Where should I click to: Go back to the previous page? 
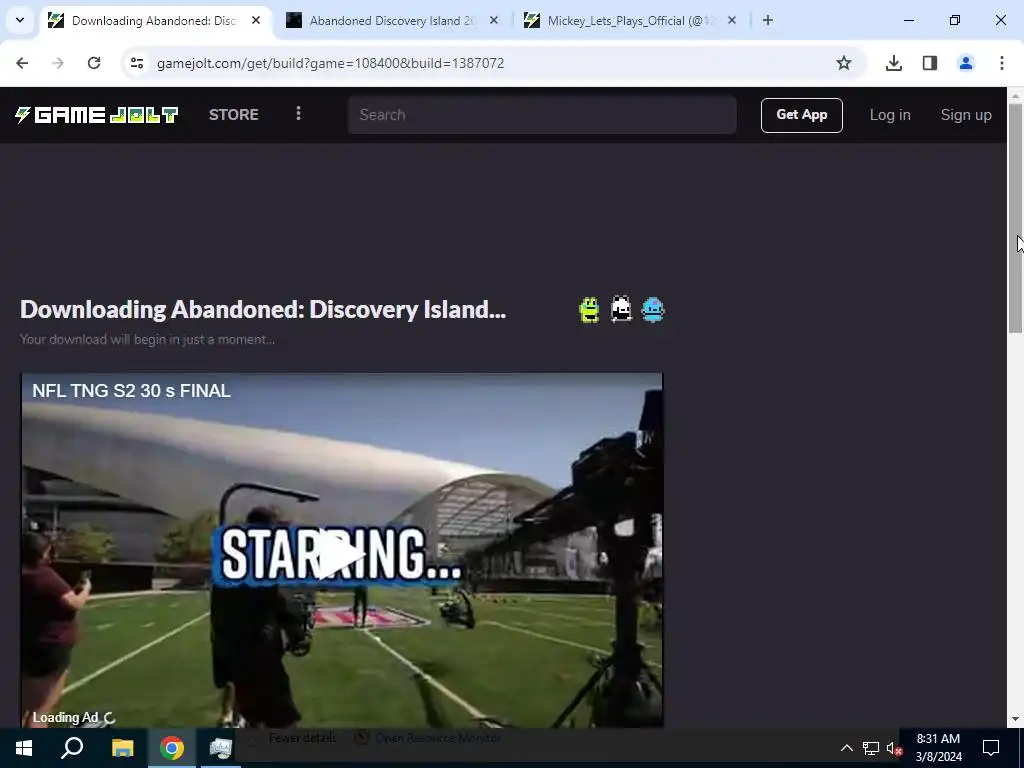tap(22, 63)
